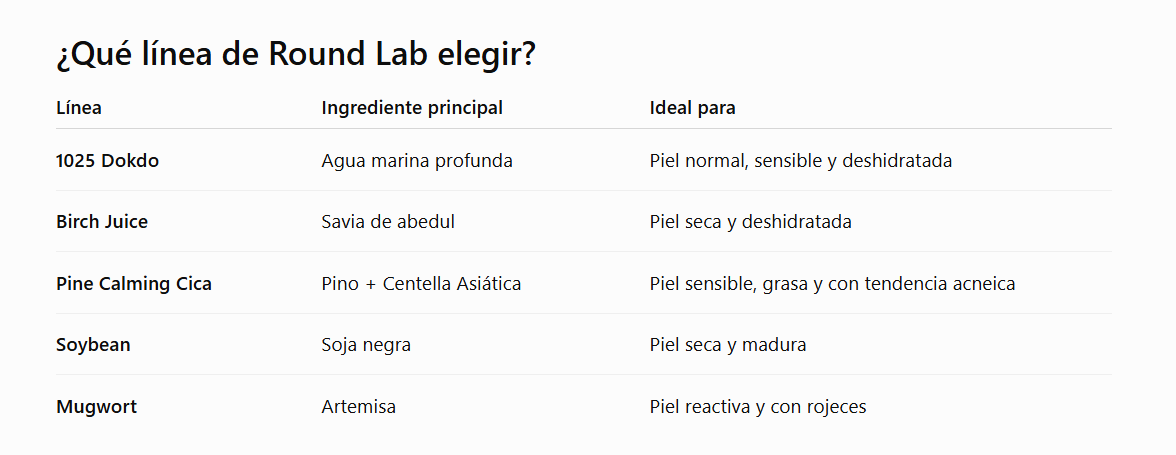
Task: Click the heading '¿Qué línea de Round Lab elegir?'
Action: 296,55
